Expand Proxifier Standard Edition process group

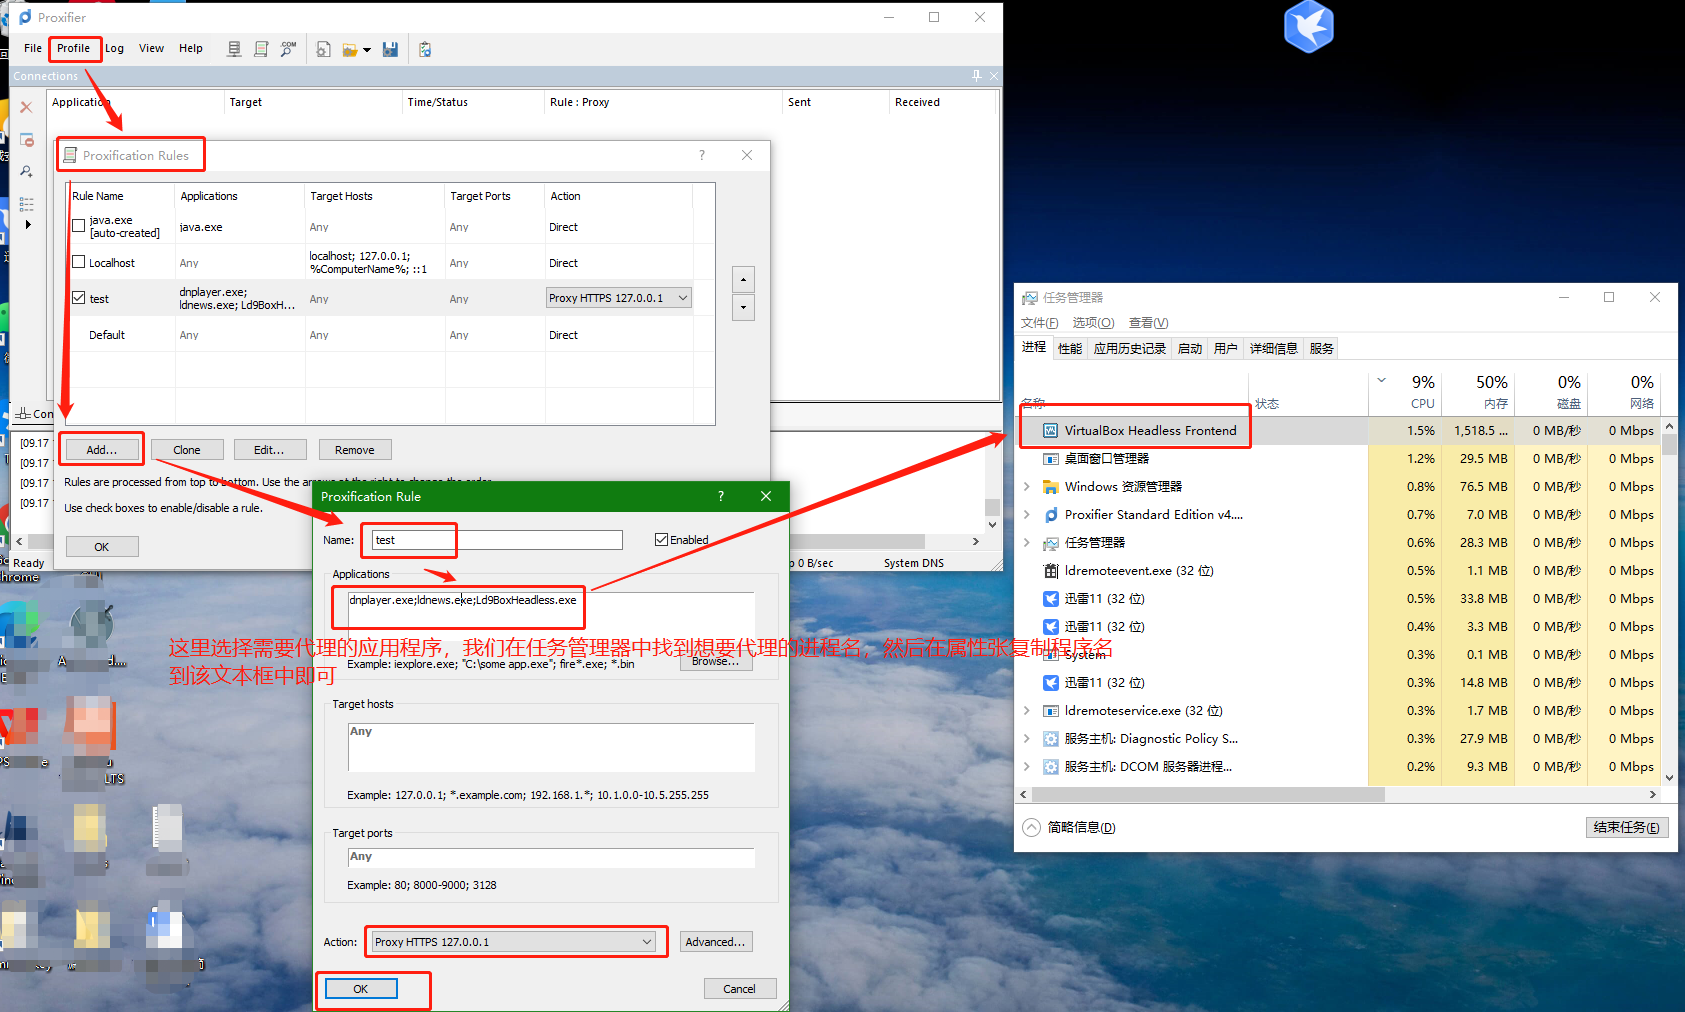pos(1027,515)
